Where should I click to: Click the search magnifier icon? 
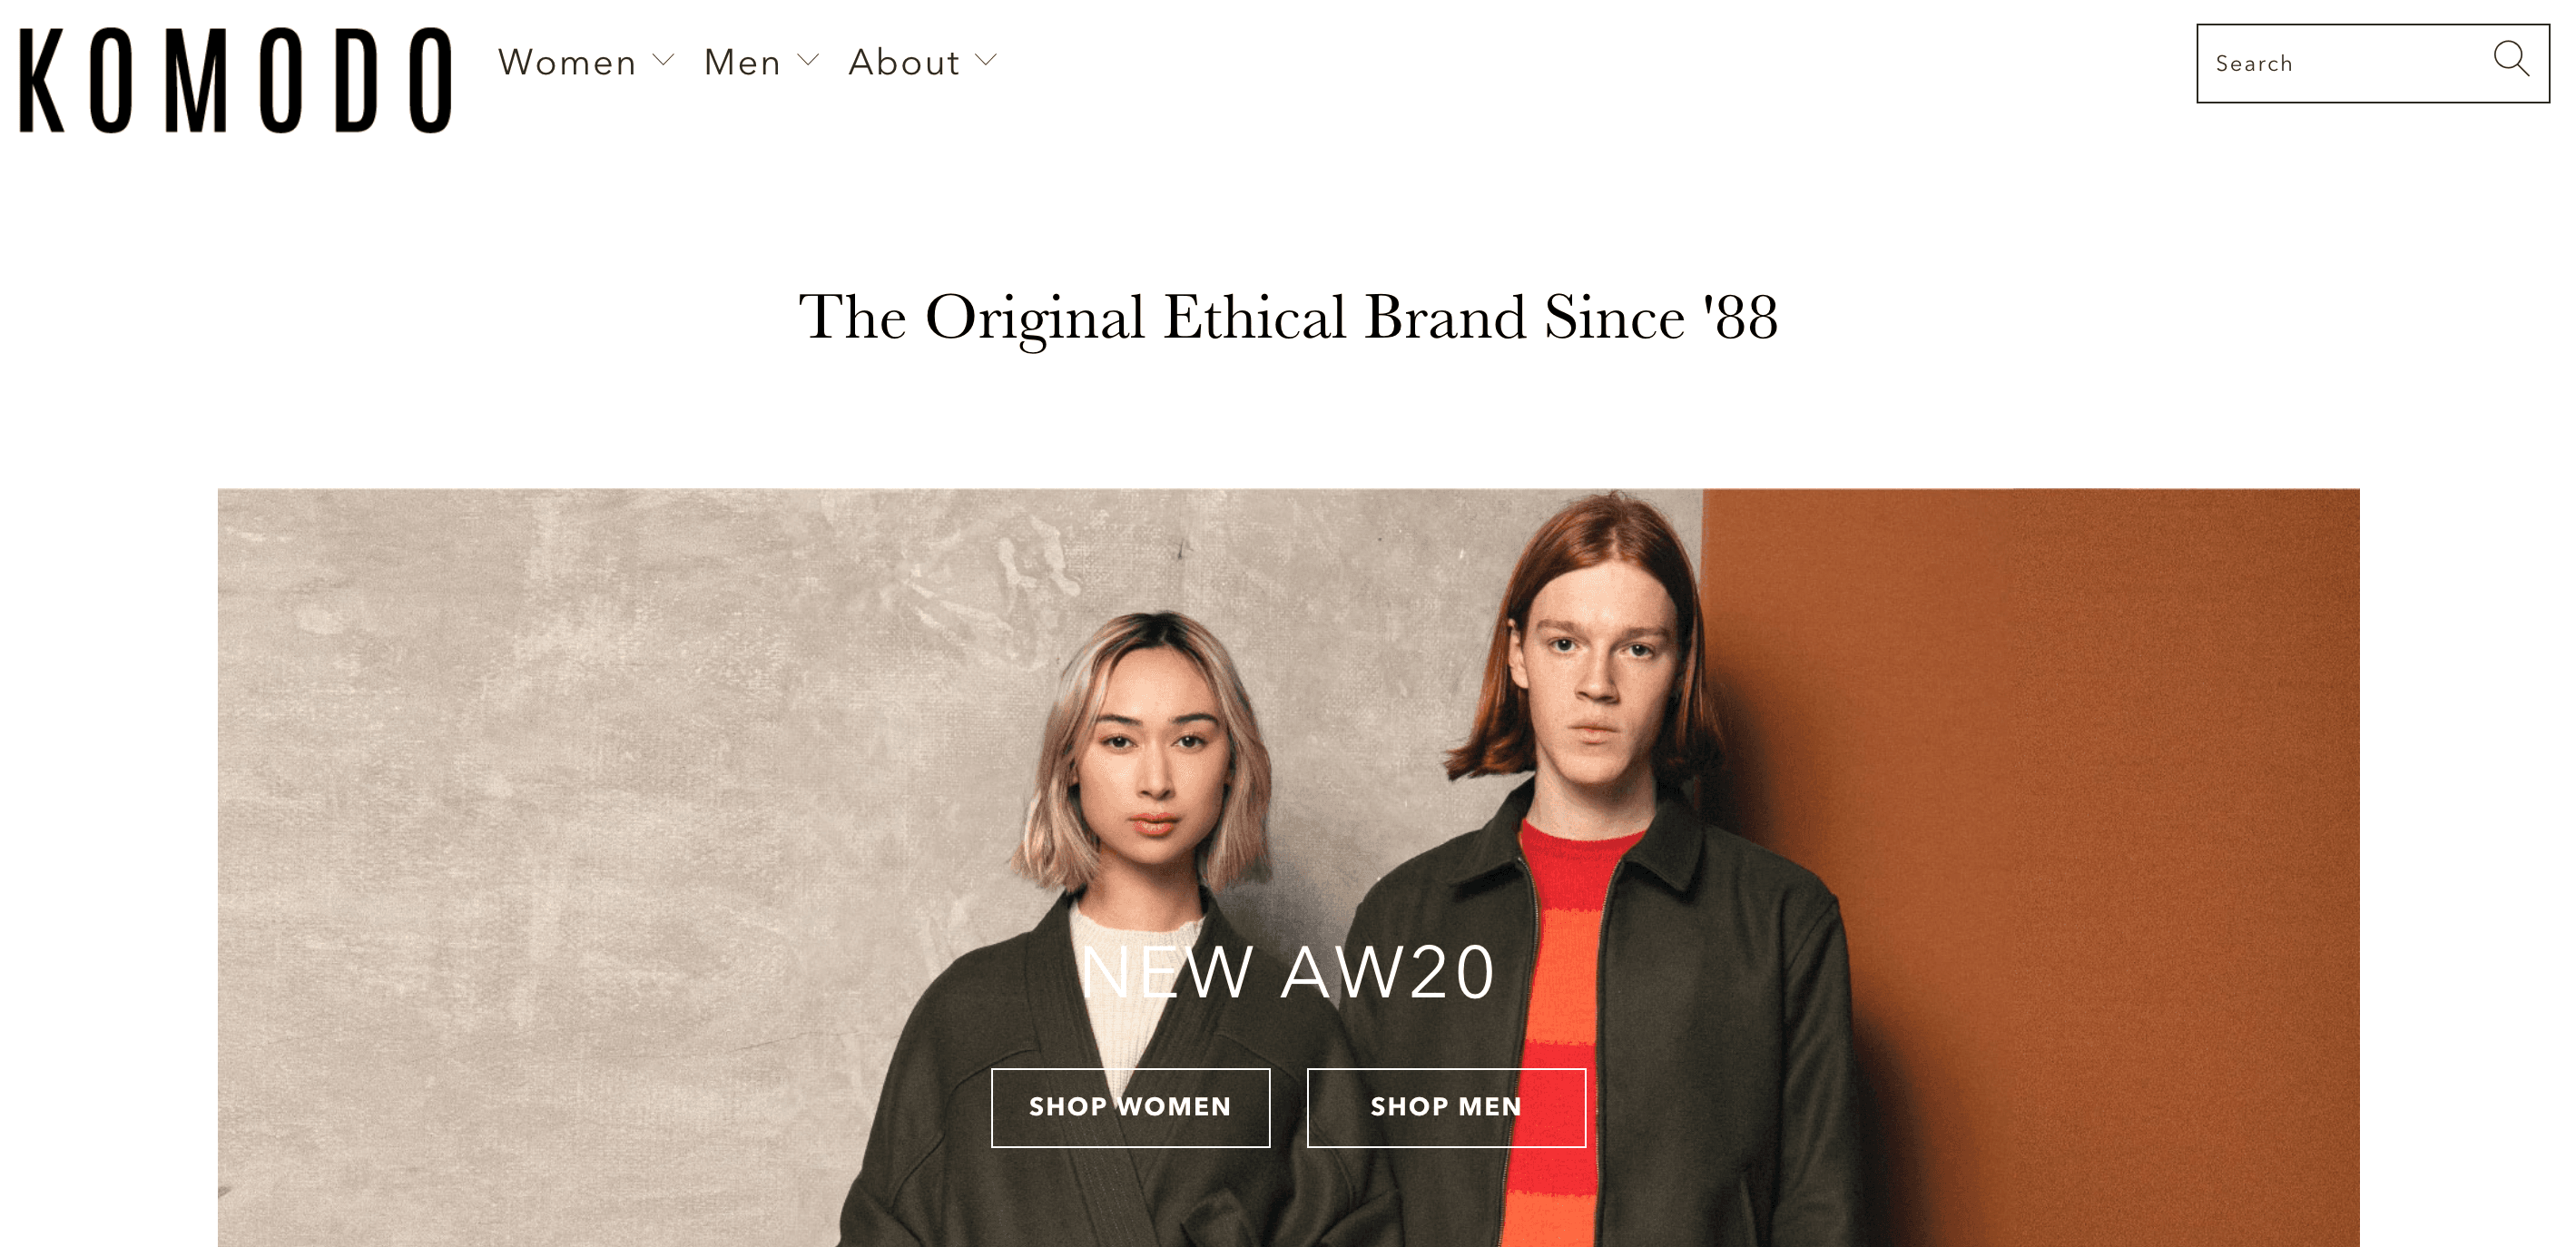(2511, 59)
